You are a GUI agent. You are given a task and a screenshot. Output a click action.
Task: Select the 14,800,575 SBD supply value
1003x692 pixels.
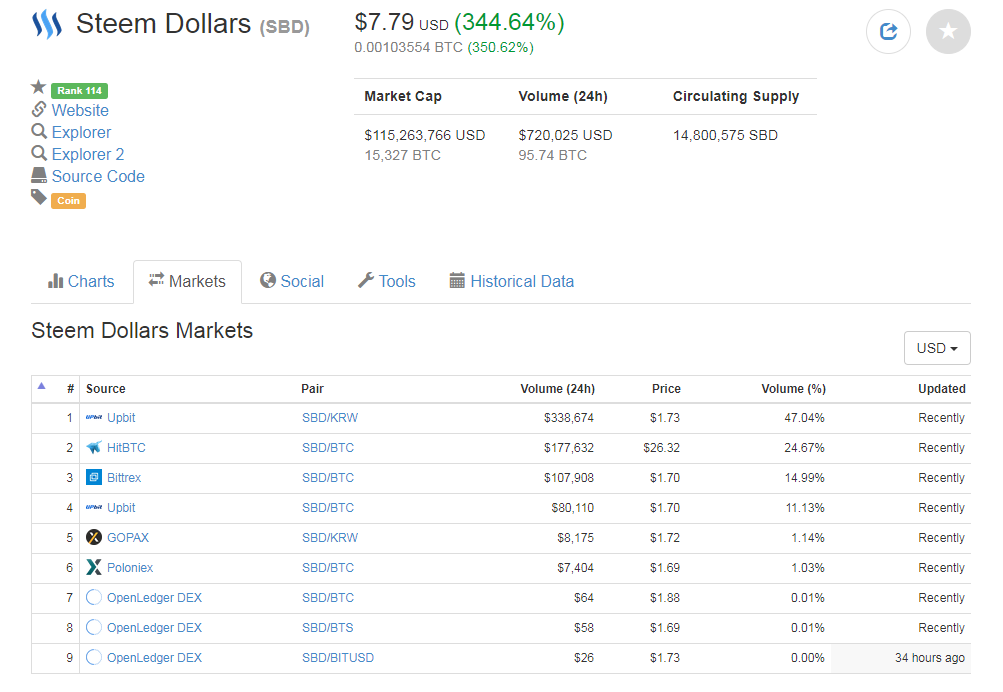coord(725,135)
